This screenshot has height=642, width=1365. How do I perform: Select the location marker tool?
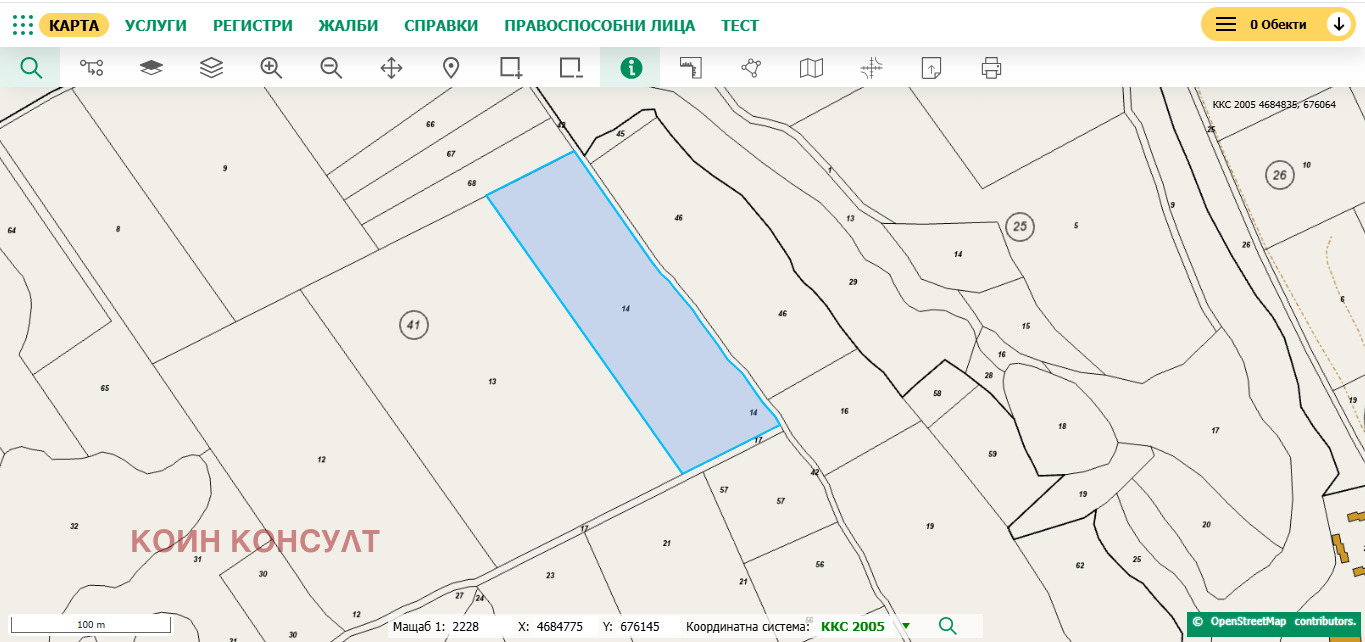(x=450, y=68)
